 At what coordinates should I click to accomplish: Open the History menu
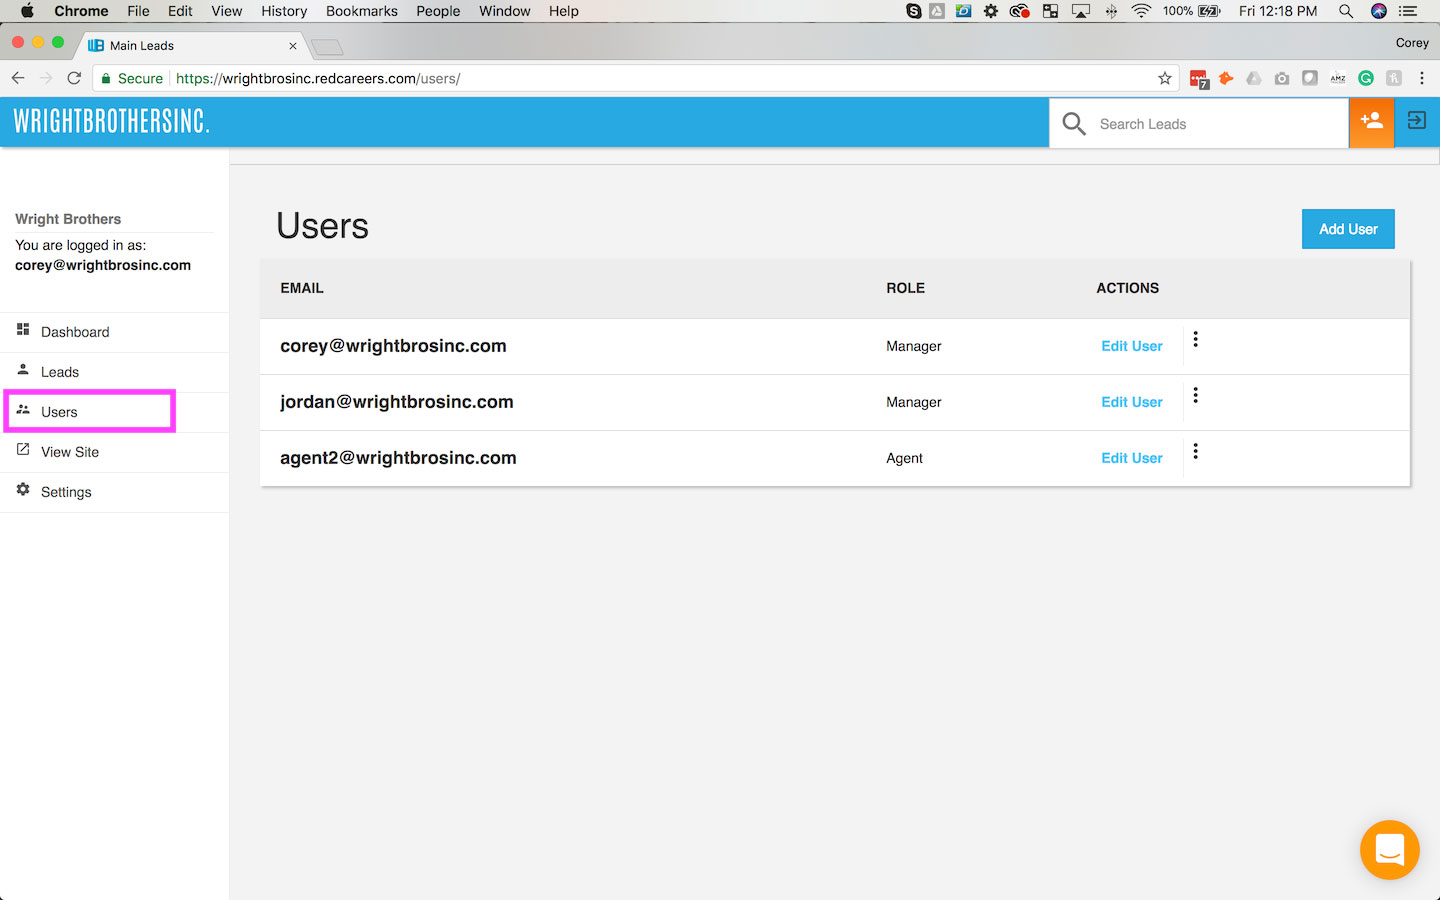pos(284,11)
